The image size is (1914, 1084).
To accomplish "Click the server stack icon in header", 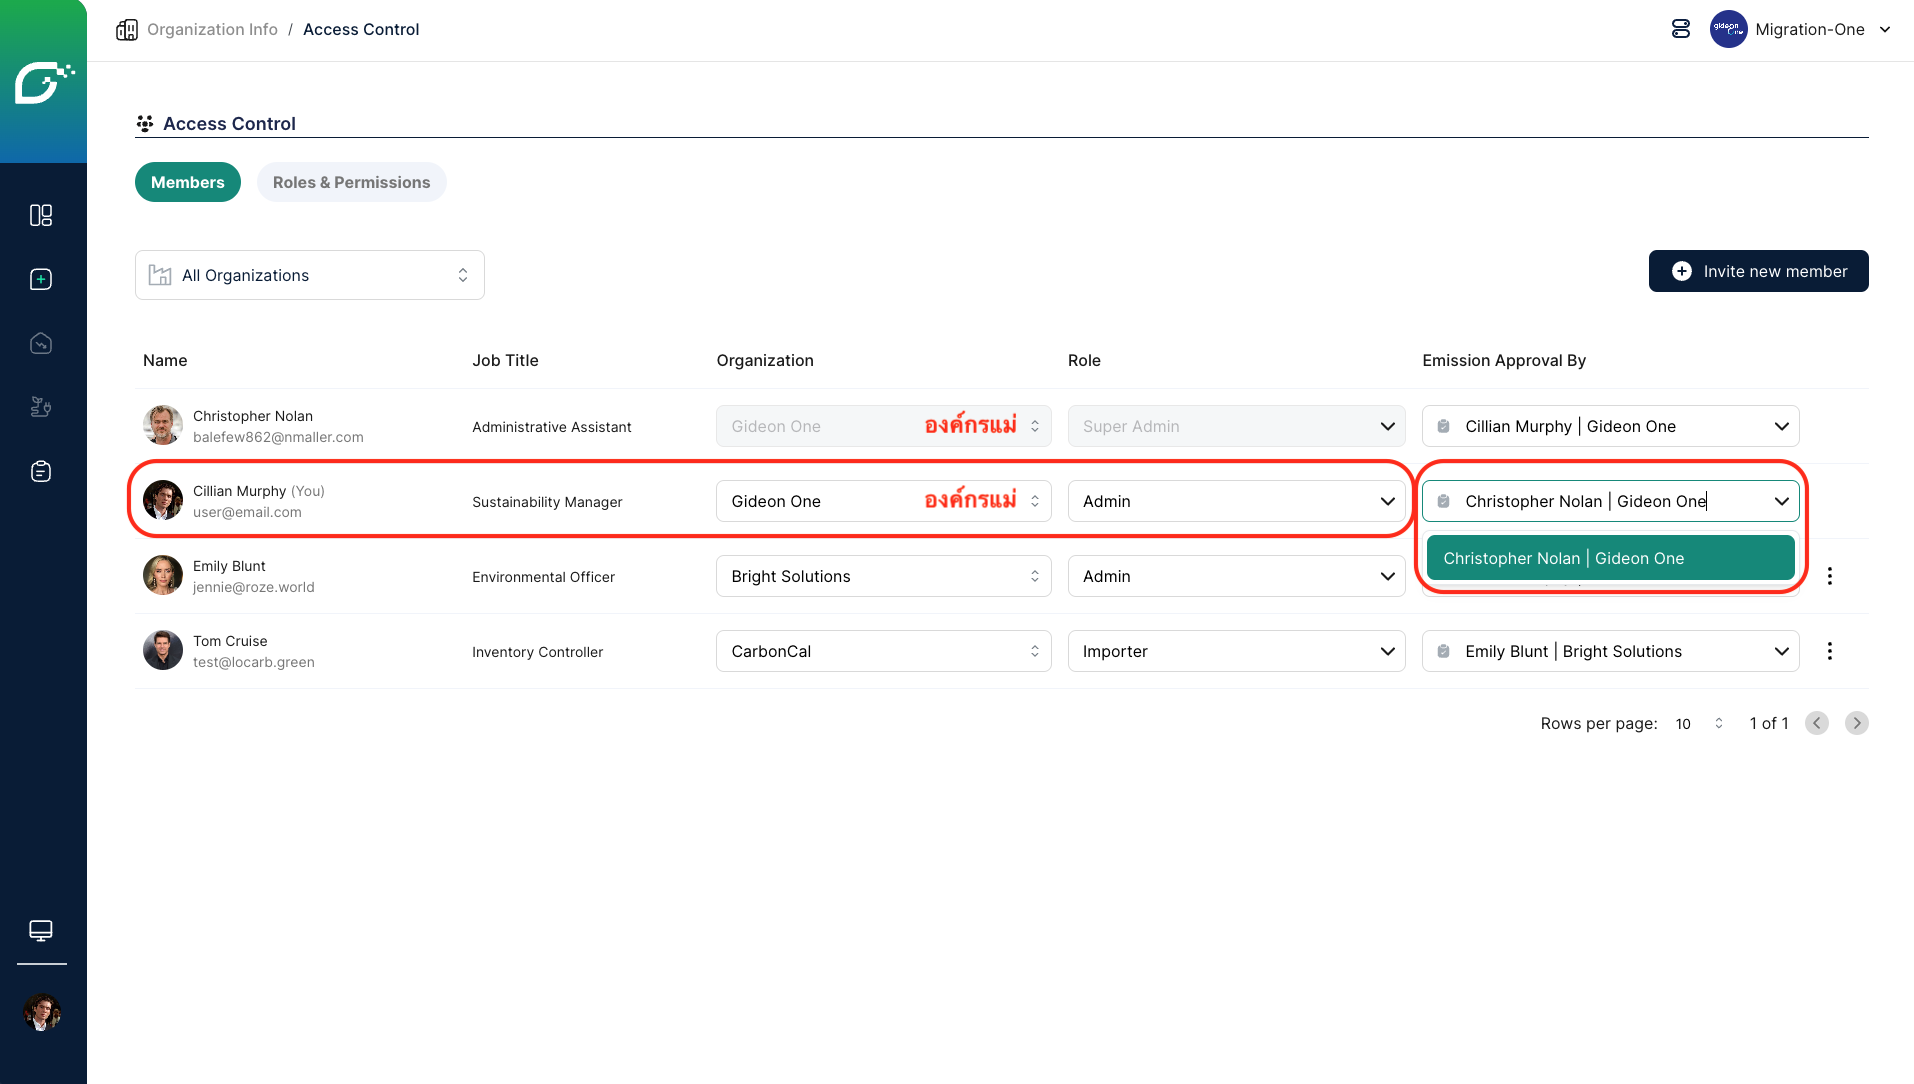I will point(1681,29).
